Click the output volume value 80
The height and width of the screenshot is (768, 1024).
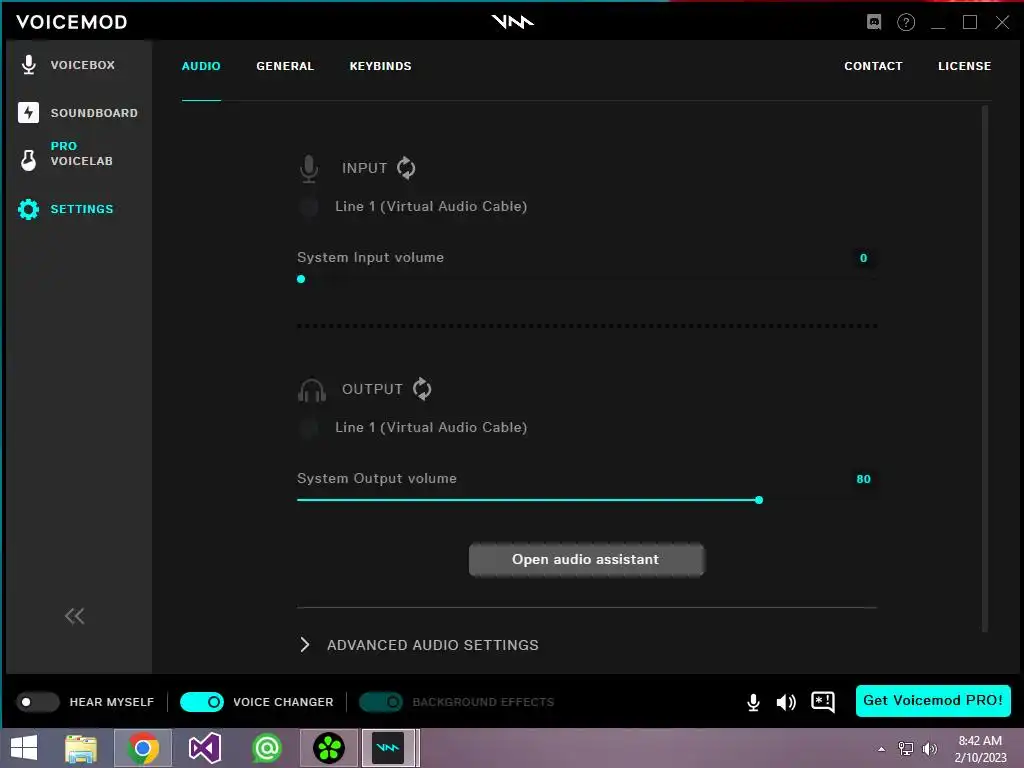pyautogui.click(x=863, y=479)
